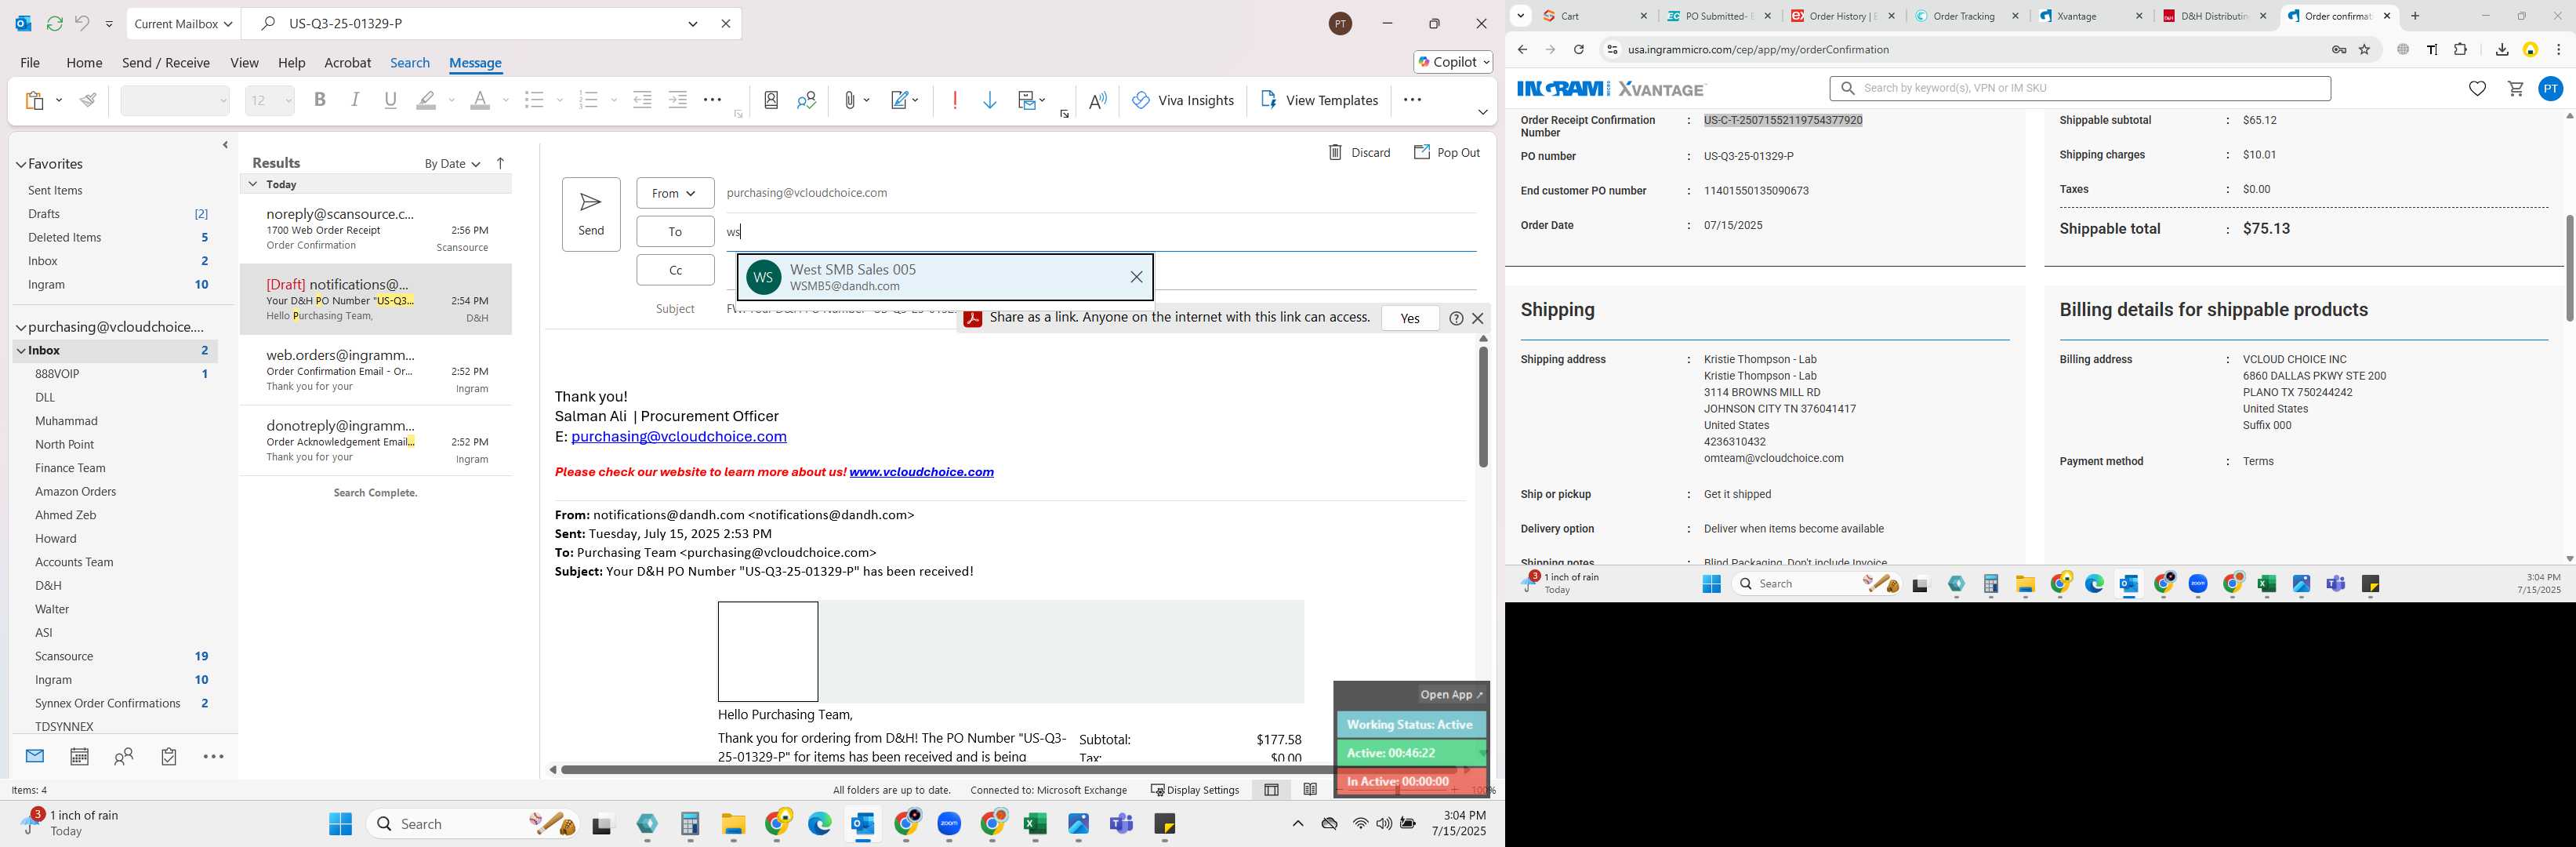The image size is (2576, 847).
Task: Switch to the Send / Receive tab
Action: point(166,63)
